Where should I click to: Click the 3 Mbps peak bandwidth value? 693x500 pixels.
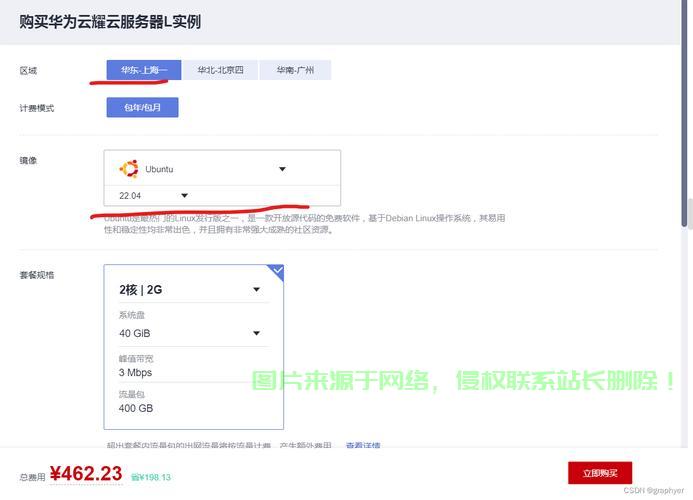(x=135, y=373)
